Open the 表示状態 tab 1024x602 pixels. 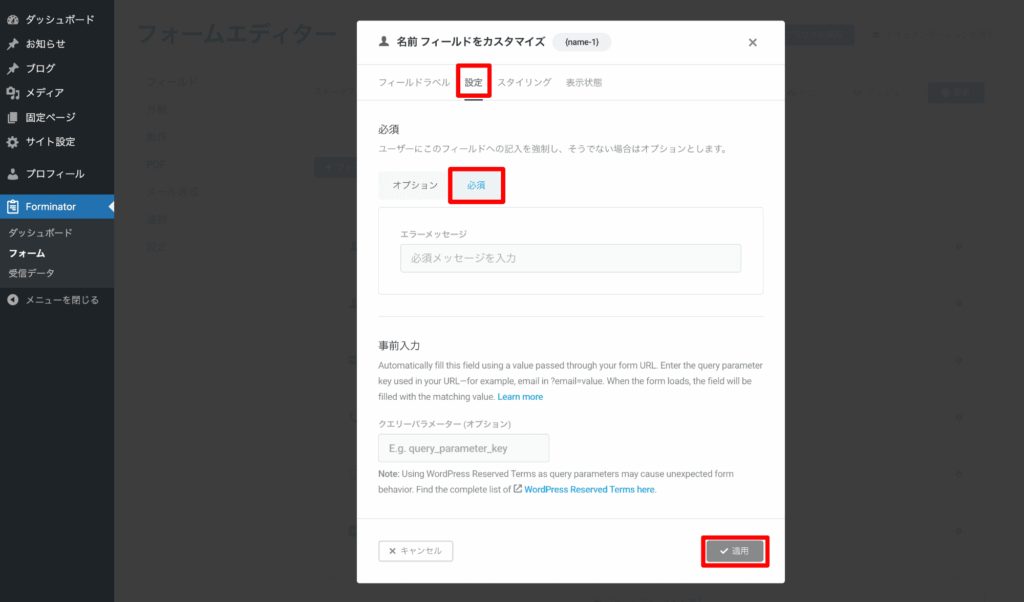584,83
